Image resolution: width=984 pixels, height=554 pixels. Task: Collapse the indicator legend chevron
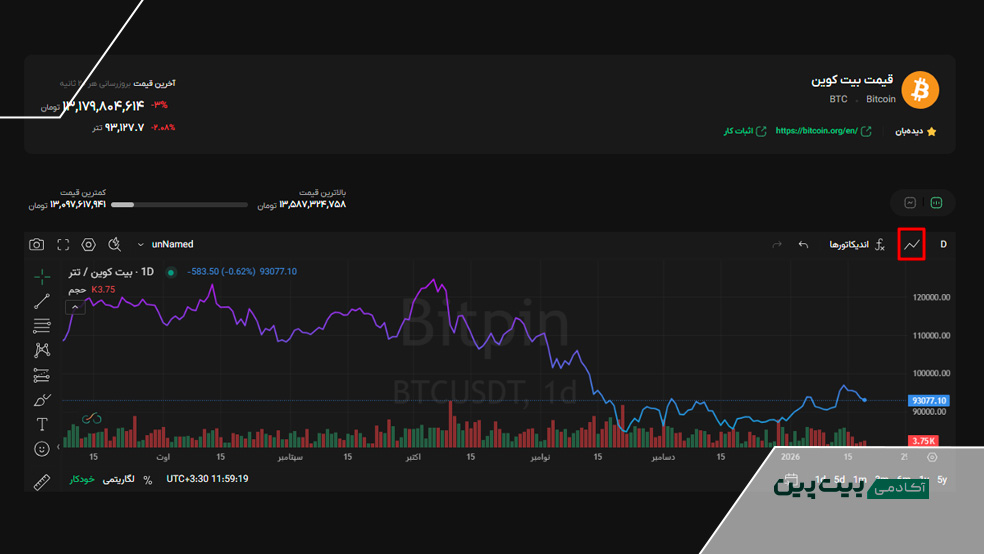(77, 307)
